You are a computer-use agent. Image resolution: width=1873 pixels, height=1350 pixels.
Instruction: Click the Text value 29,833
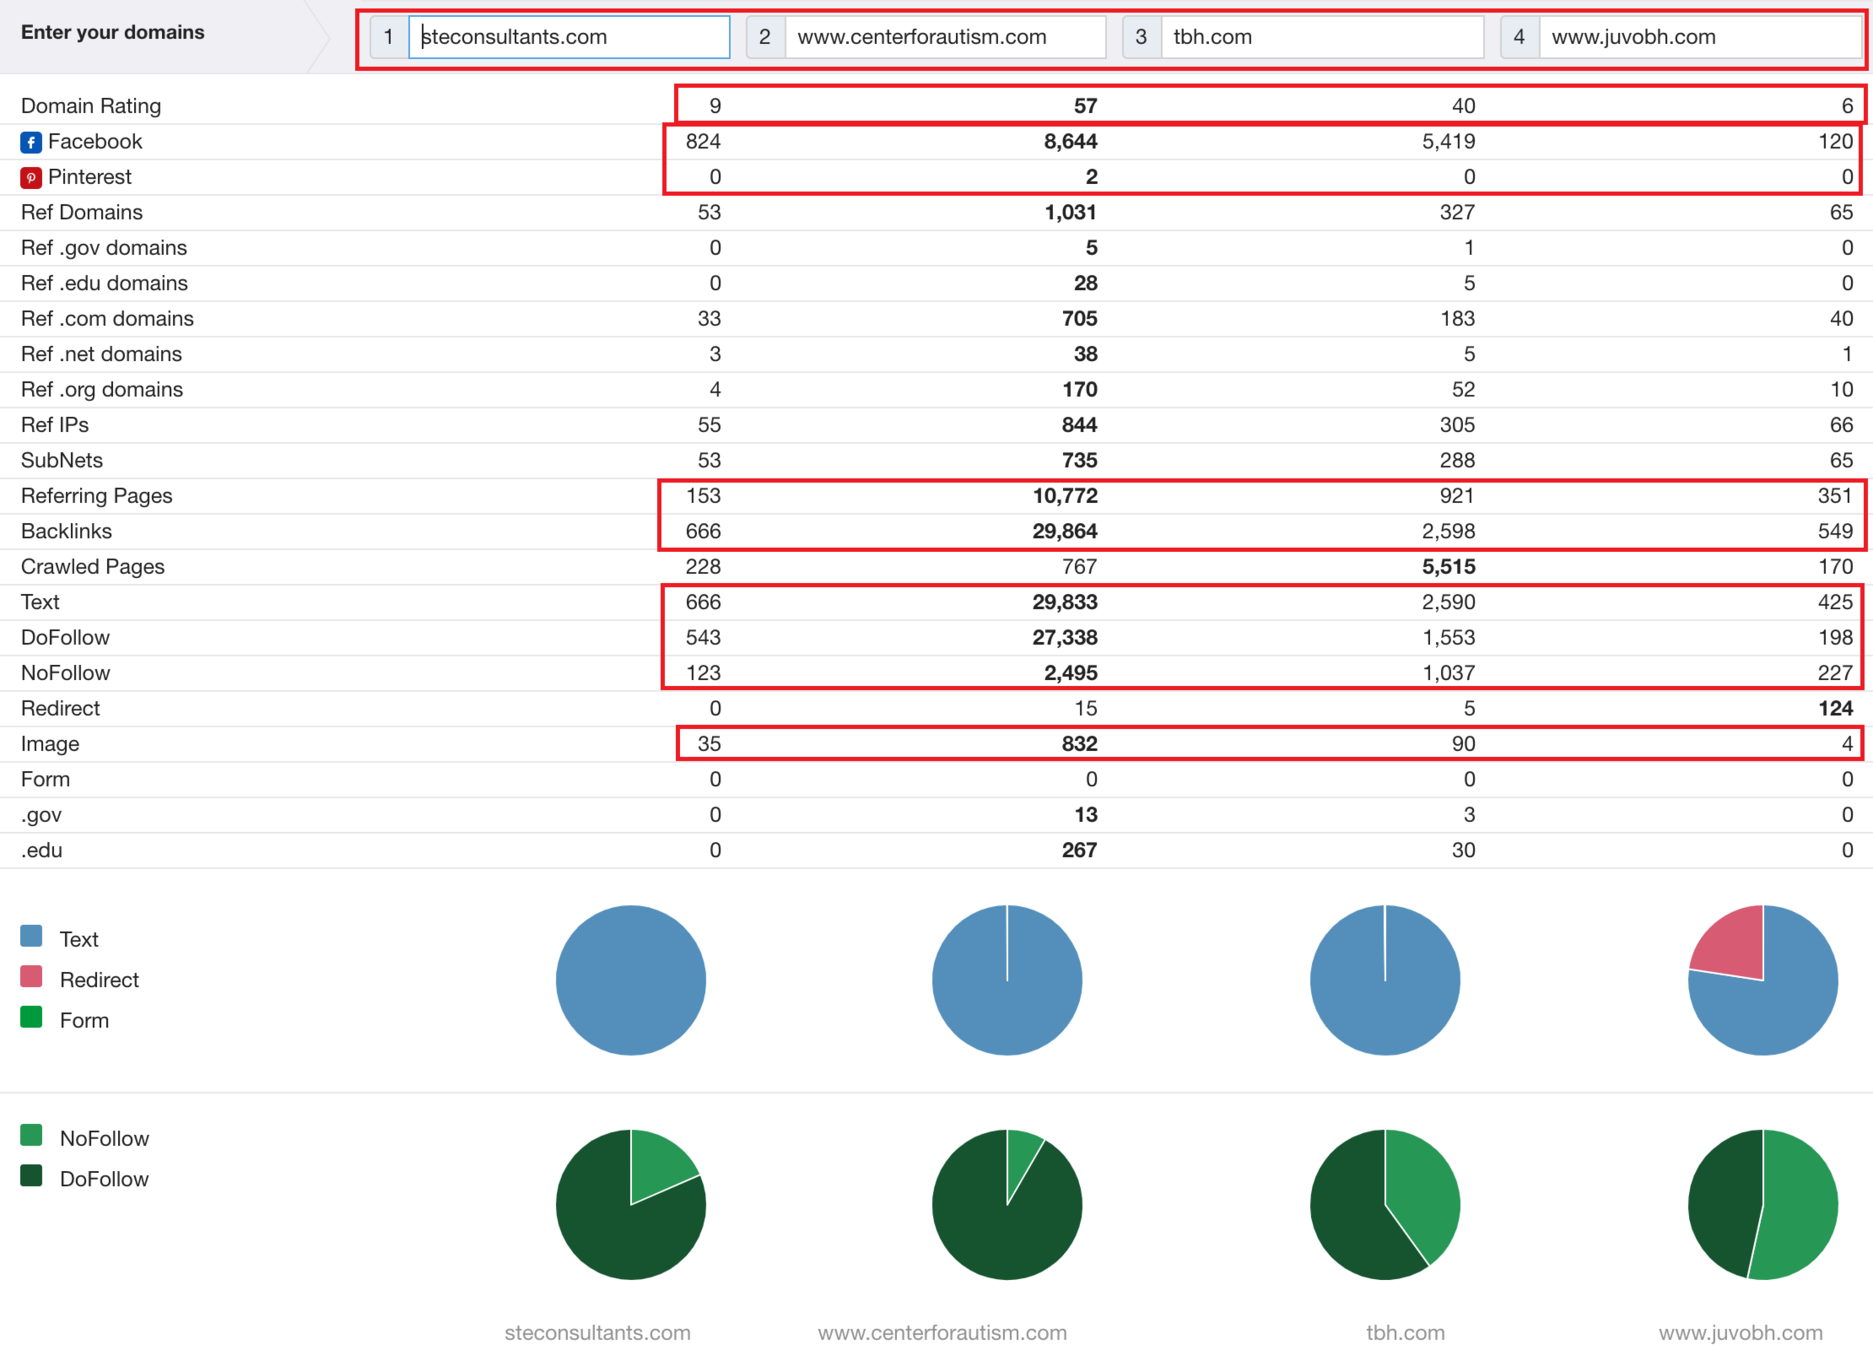1065,602
